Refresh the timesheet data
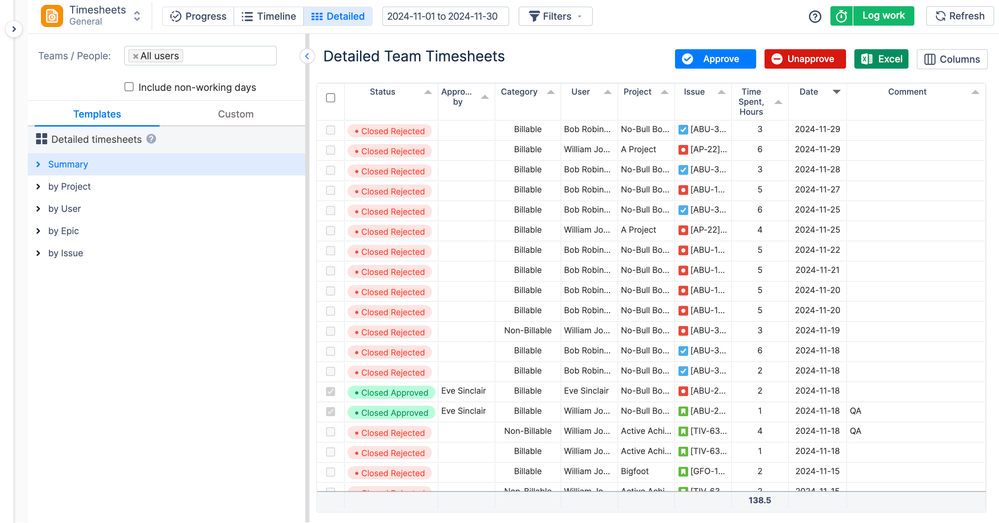Viewport: 999px width, 523px height. [x=959, y=17]
